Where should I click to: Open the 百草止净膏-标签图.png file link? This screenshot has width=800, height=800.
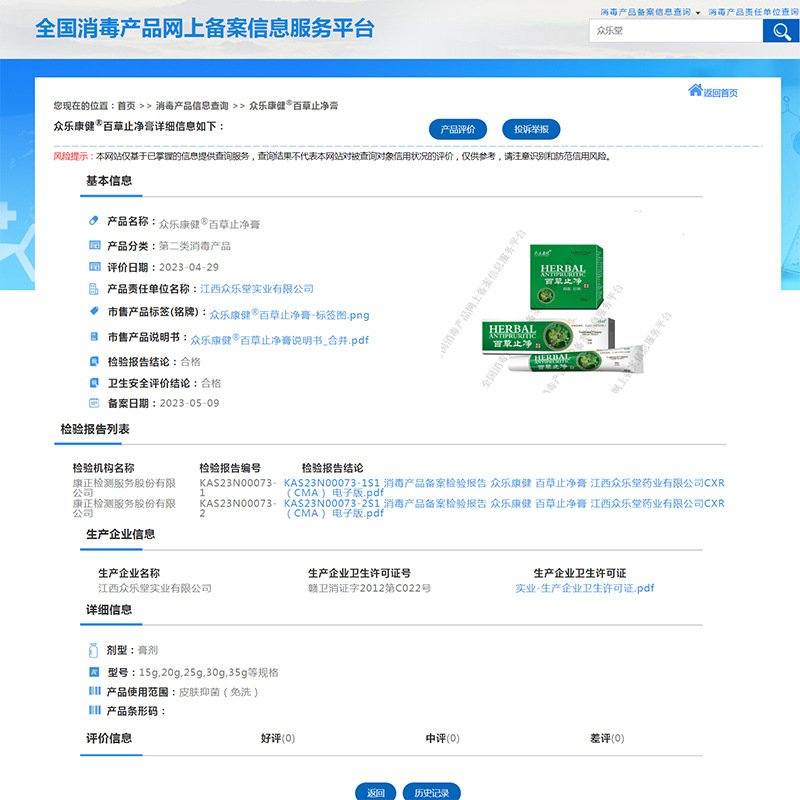tap(289, 314)
